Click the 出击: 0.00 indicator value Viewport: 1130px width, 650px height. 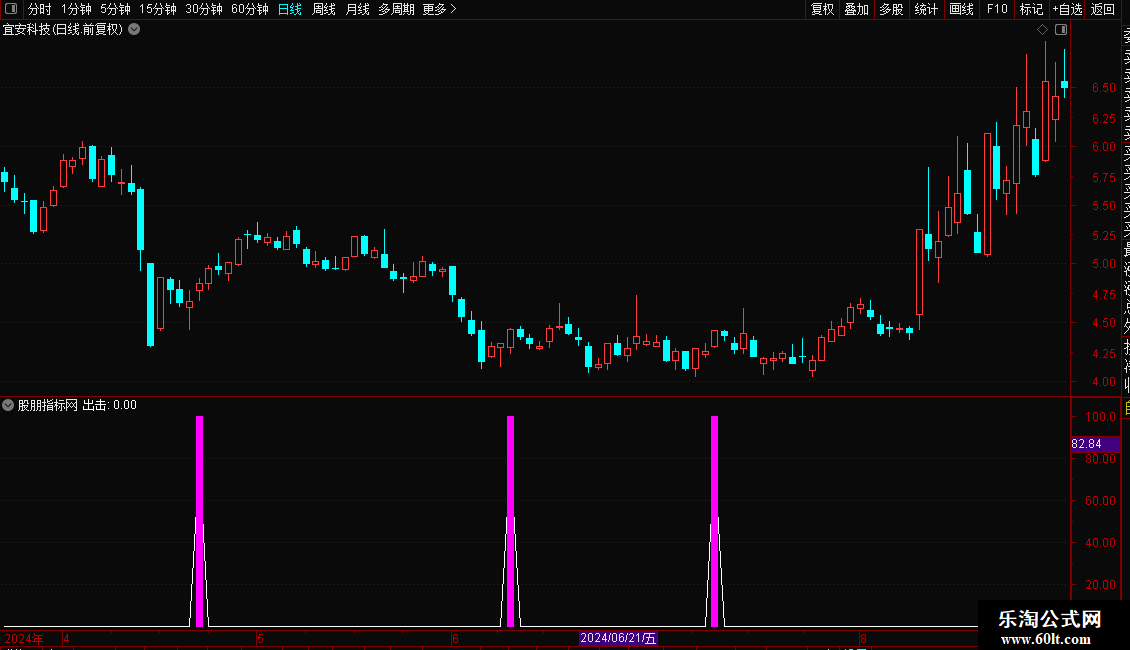[x=110, y=405]
